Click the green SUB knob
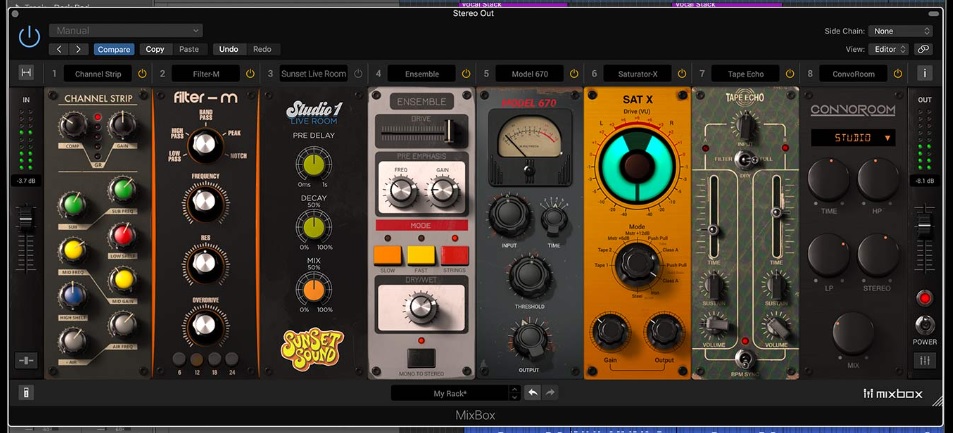Screen dimensions: 953x433 click(x=72, y=205)
